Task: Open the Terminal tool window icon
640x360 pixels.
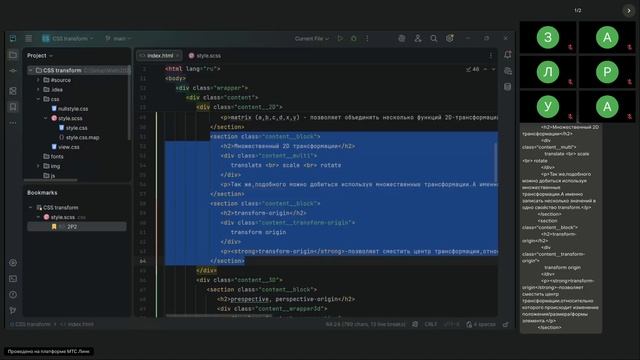Action: click(13, 279)
